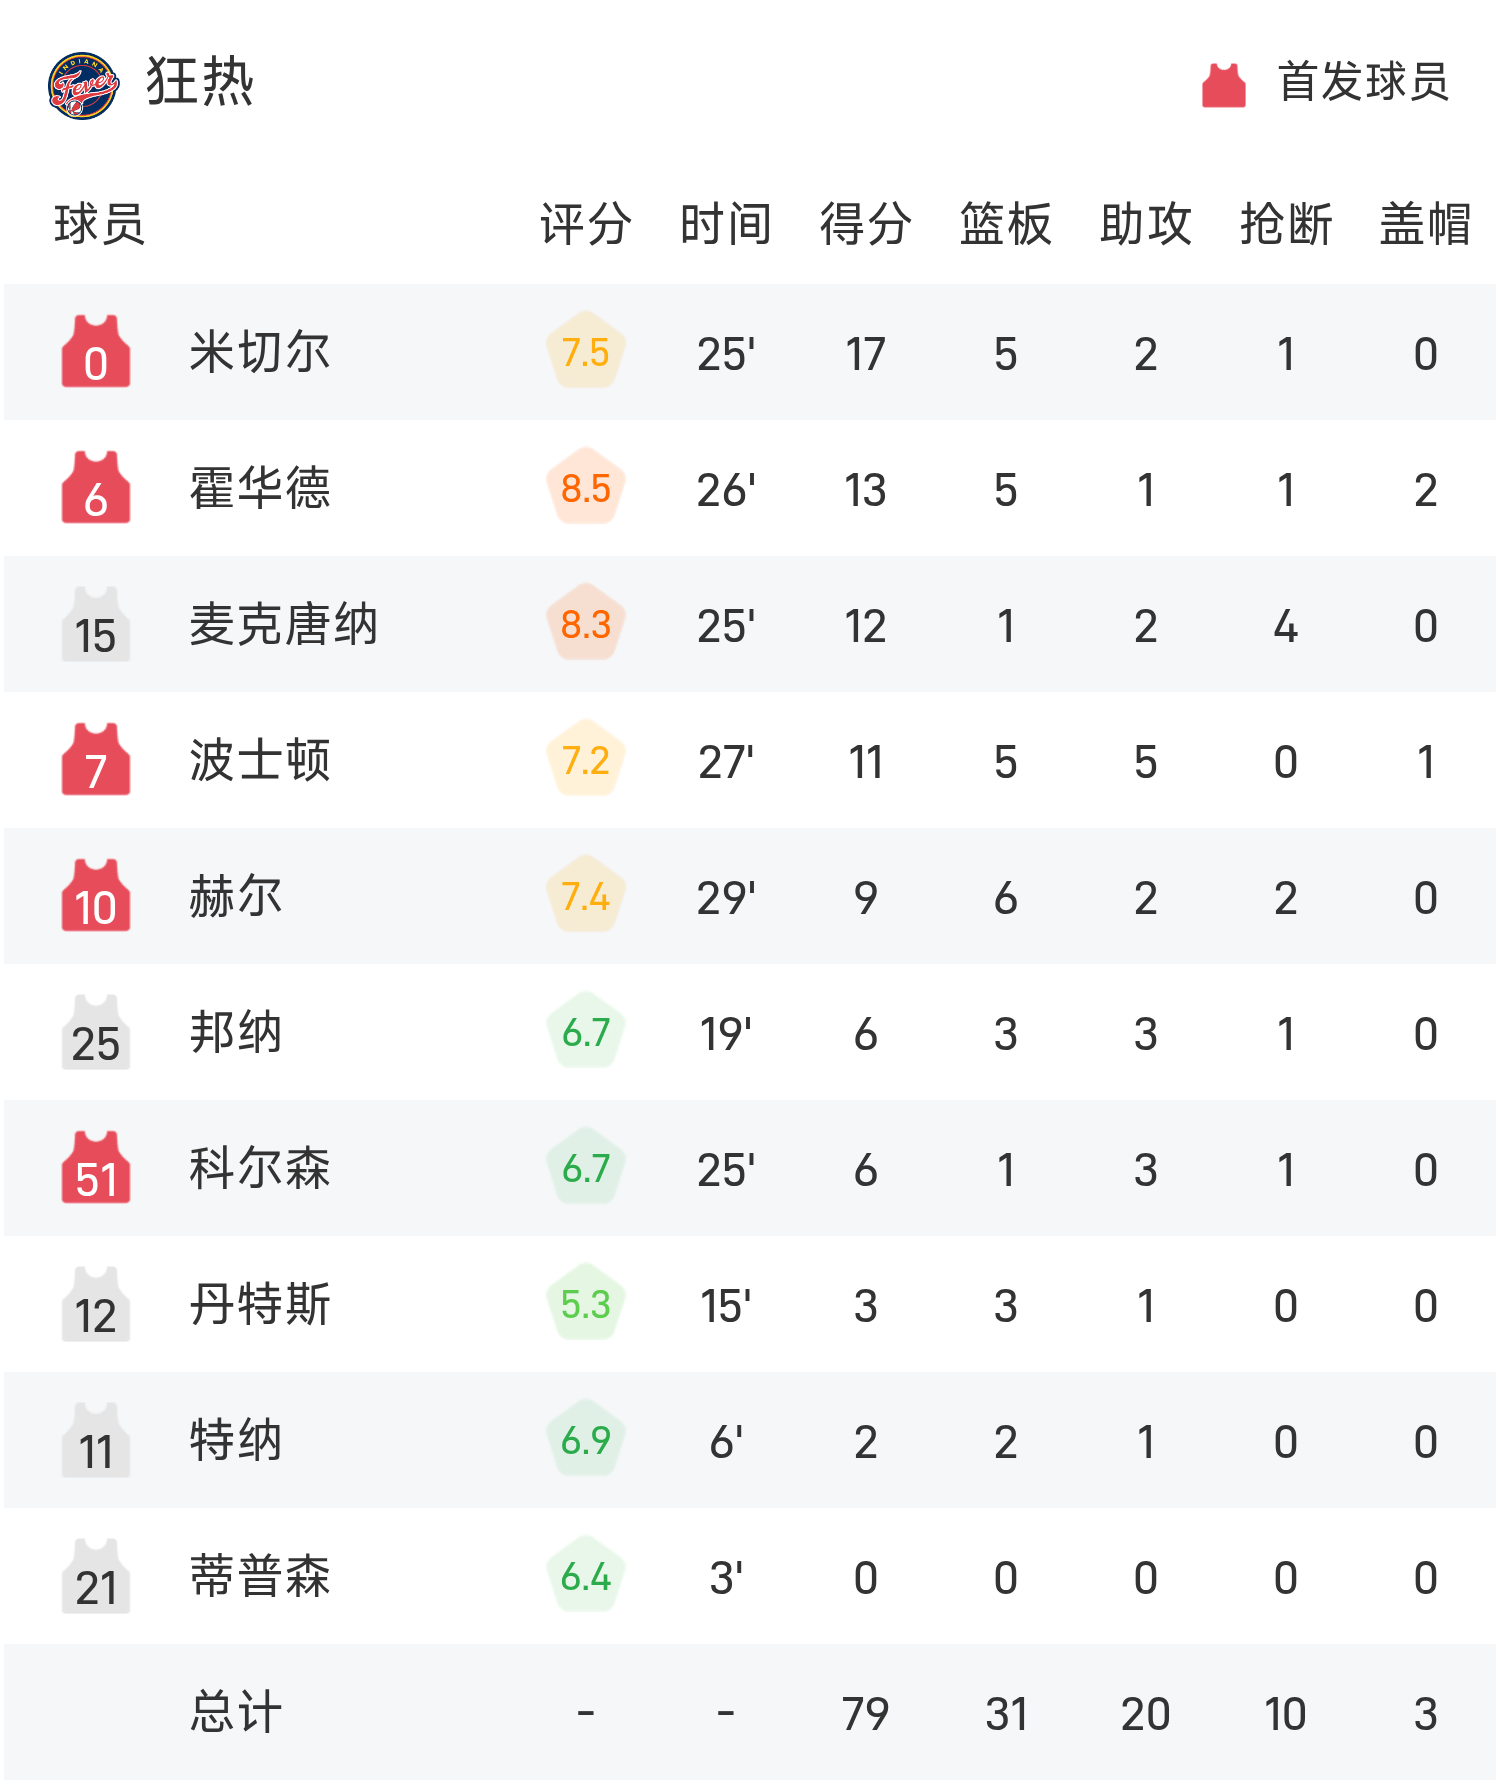Click the red number 7 jersey icon
The image size is (1500, 1784).
96,760
